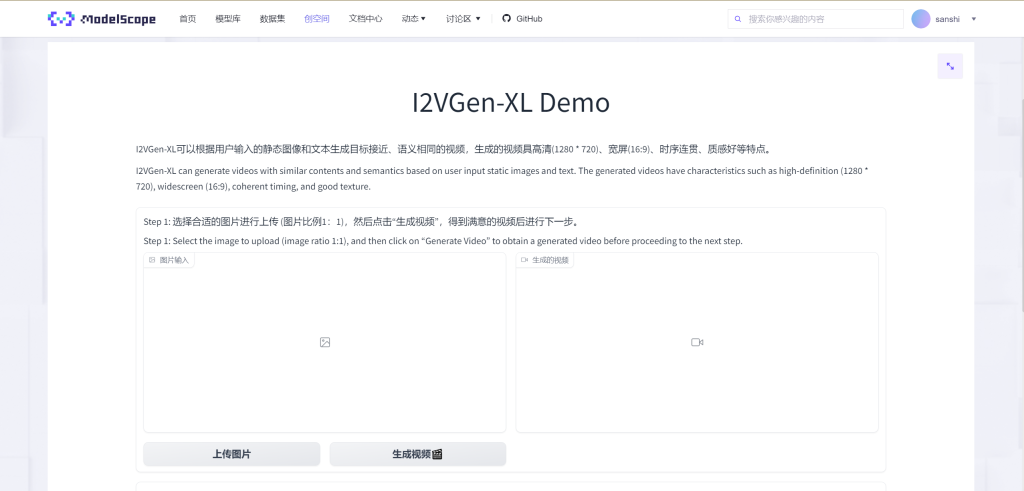
Task: Click the GitHub octocat icon
Action: [x=506, y=18]
